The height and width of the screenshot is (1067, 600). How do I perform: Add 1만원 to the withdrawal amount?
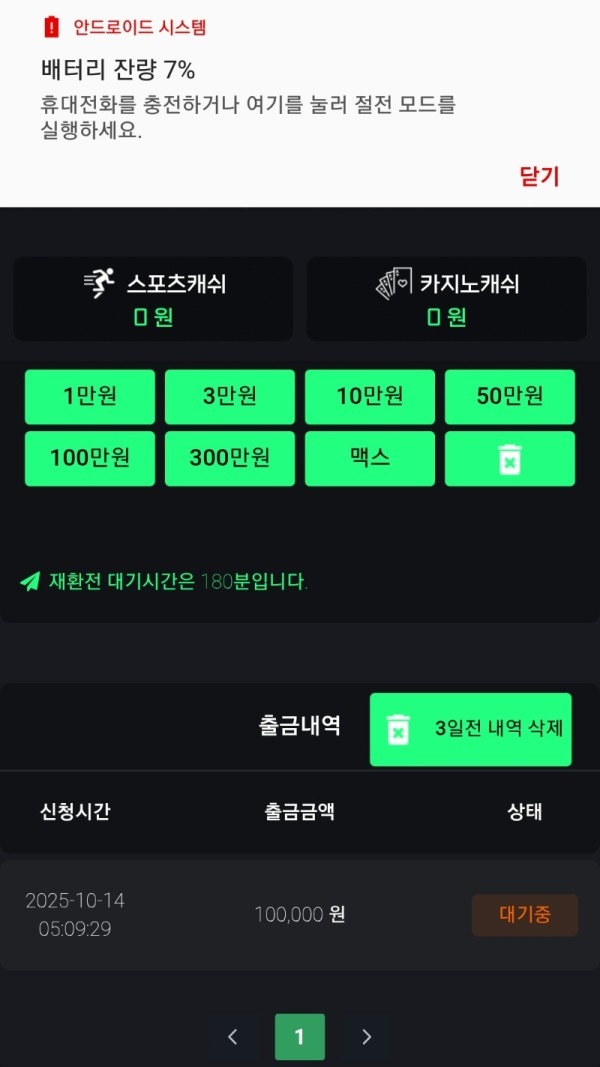pyautogui.click(x=90, y=397)
